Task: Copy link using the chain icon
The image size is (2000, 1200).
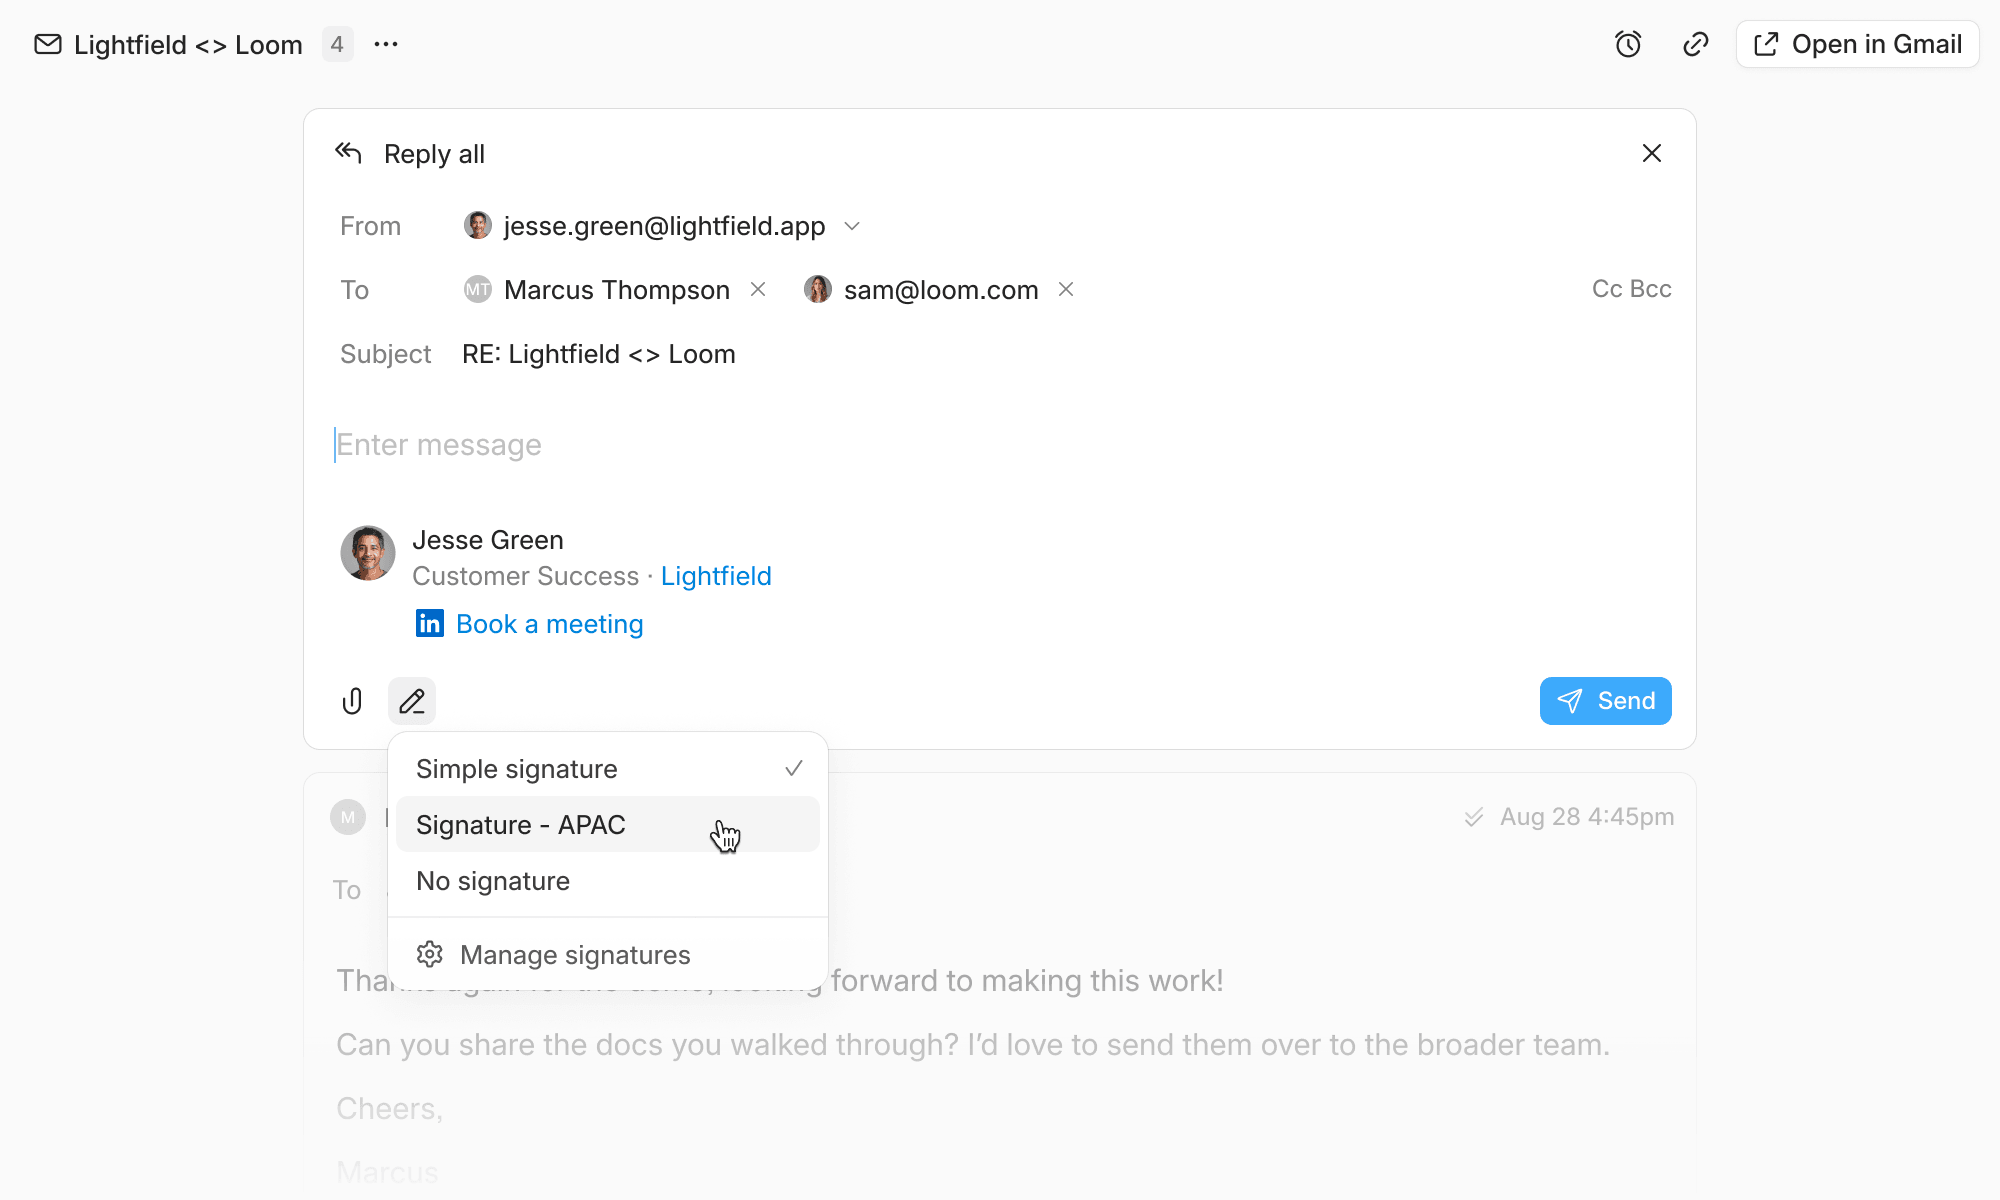Action: [x=1696, y=44]
